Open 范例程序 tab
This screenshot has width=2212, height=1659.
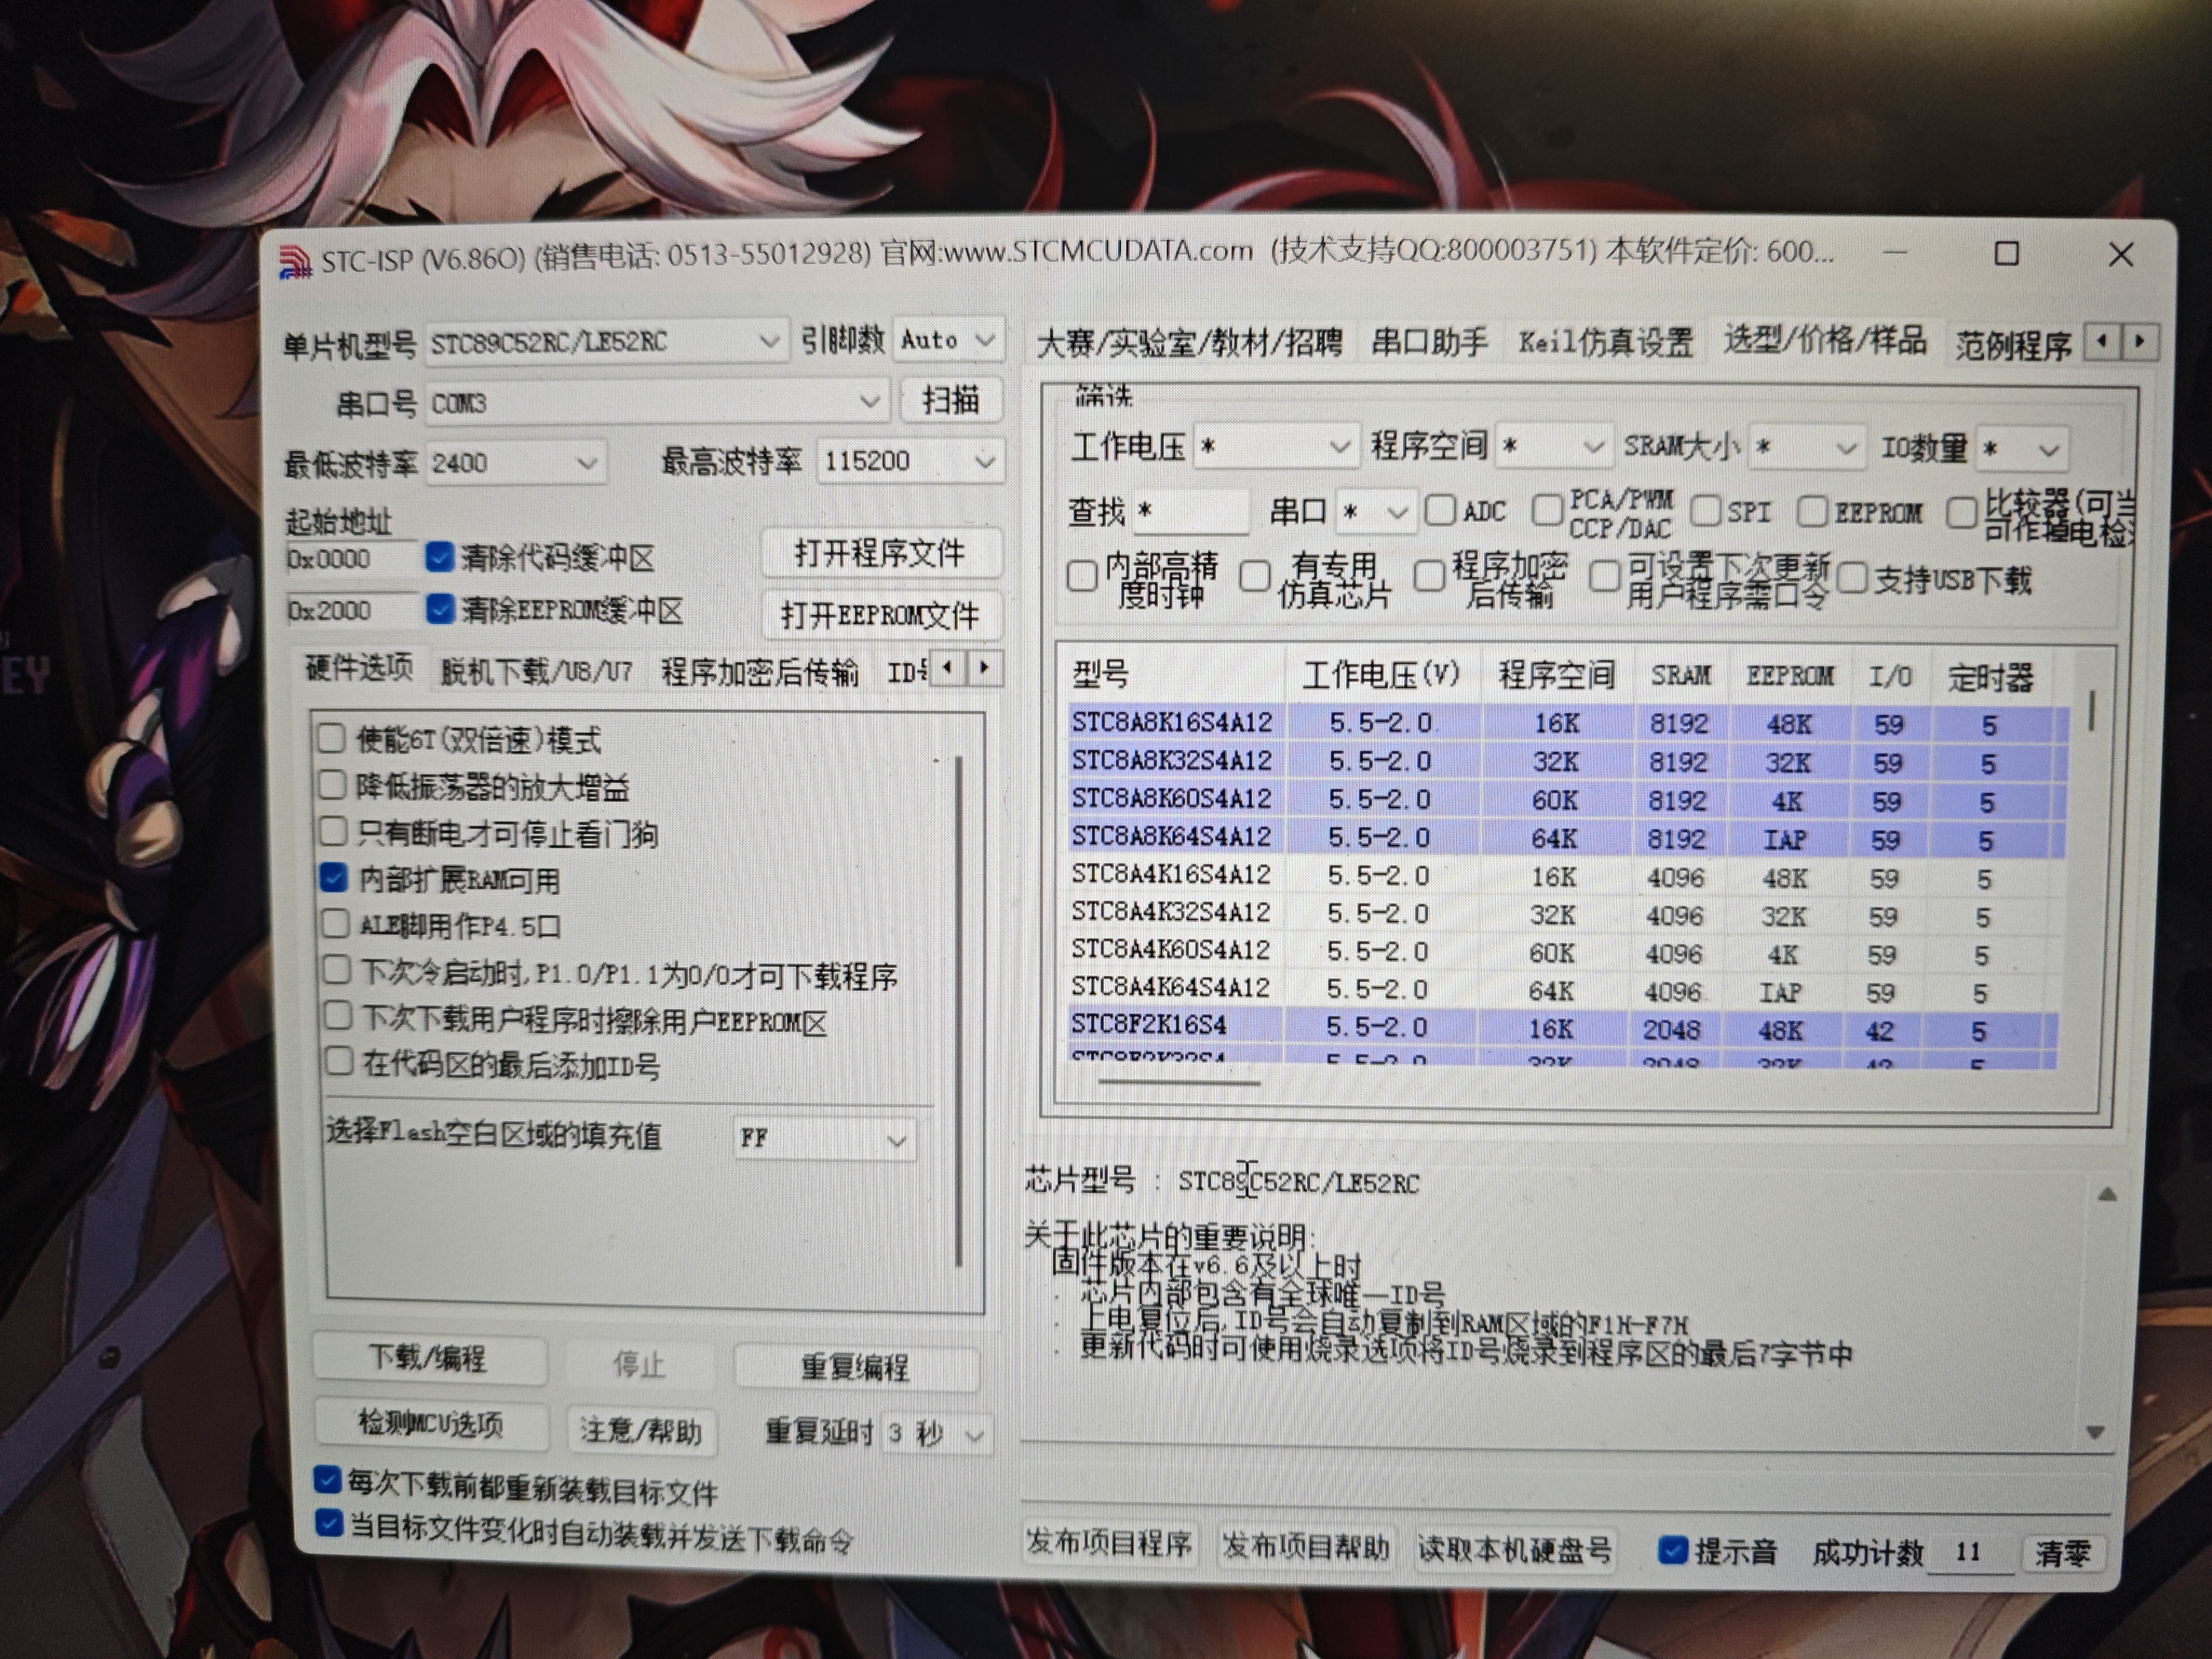(2013, 345)
